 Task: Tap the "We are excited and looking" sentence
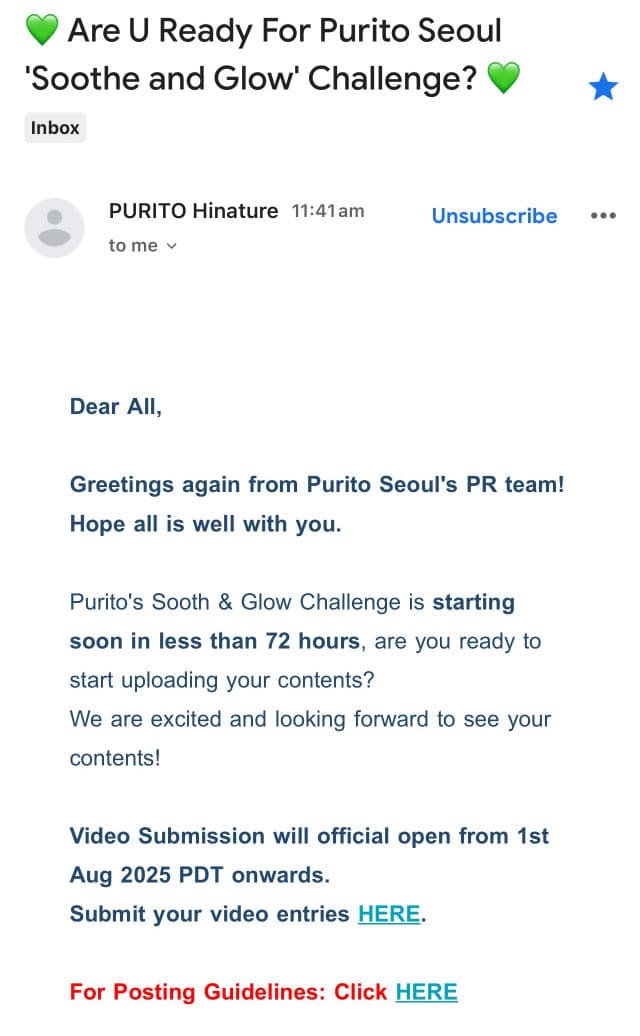click(x=310, y=719)
